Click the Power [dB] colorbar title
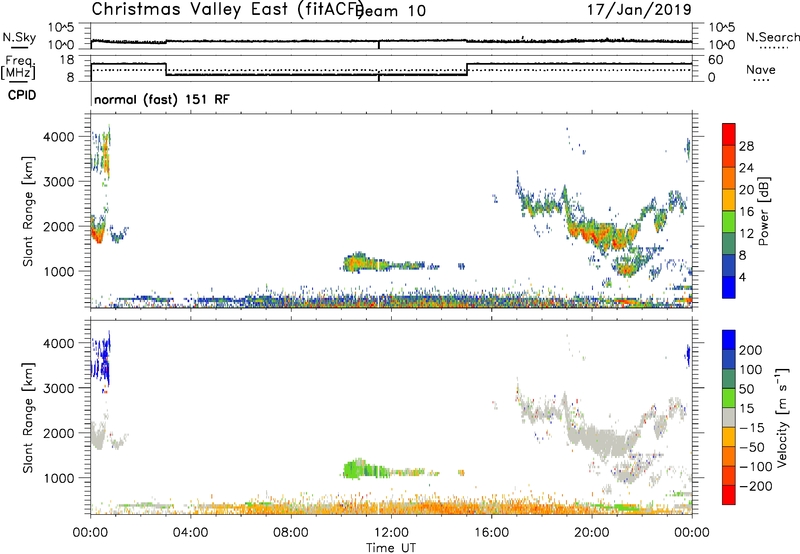800x554 pixels. [763, 211]
